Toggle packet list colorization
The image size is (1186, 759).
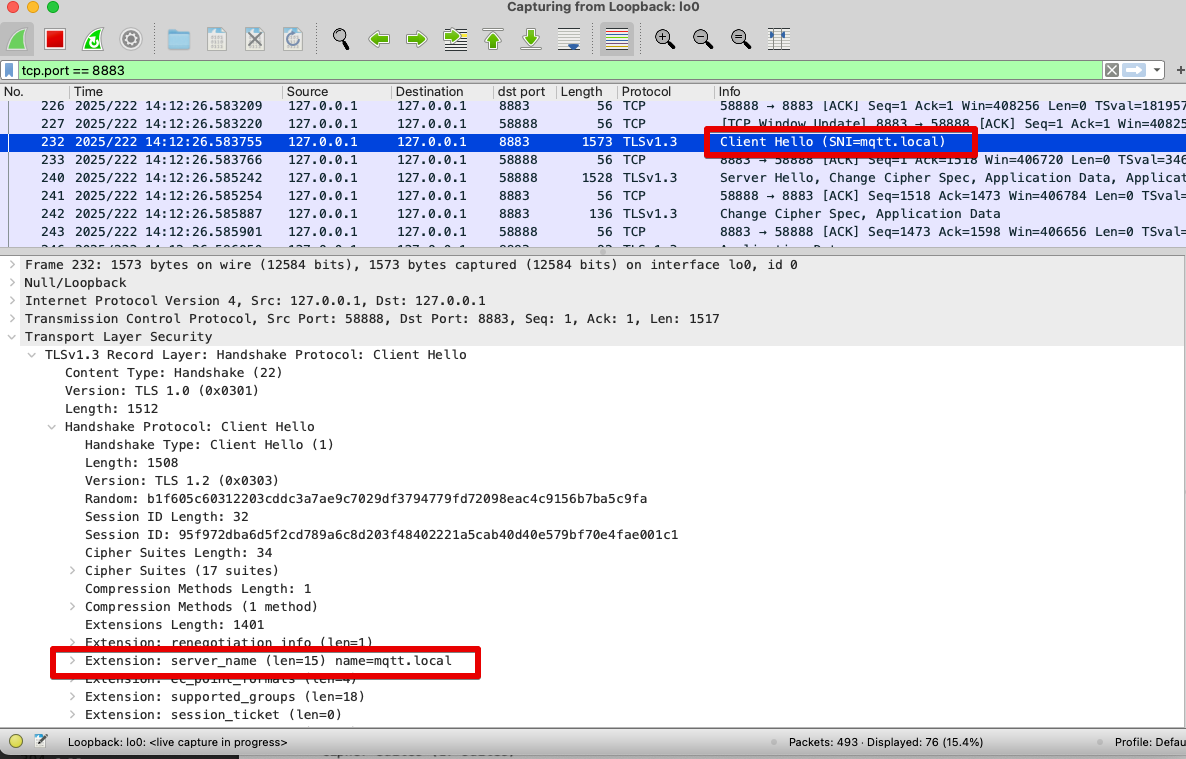point(616,39)
